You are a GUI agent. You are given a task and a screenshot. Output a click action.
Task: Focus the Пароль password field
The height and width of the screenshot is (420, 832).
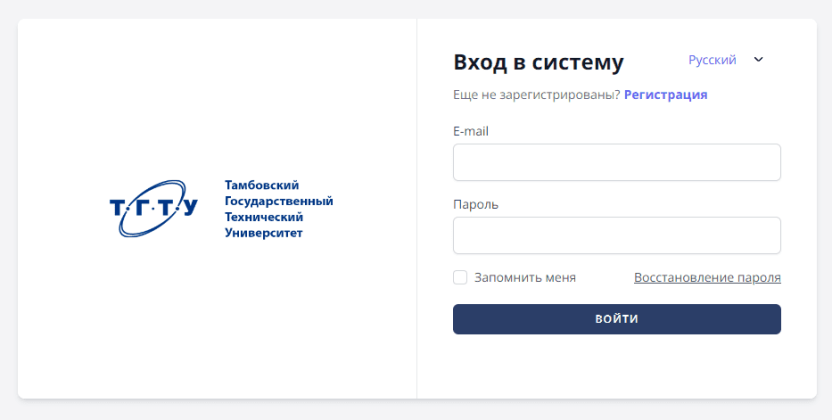click(616, 236)
